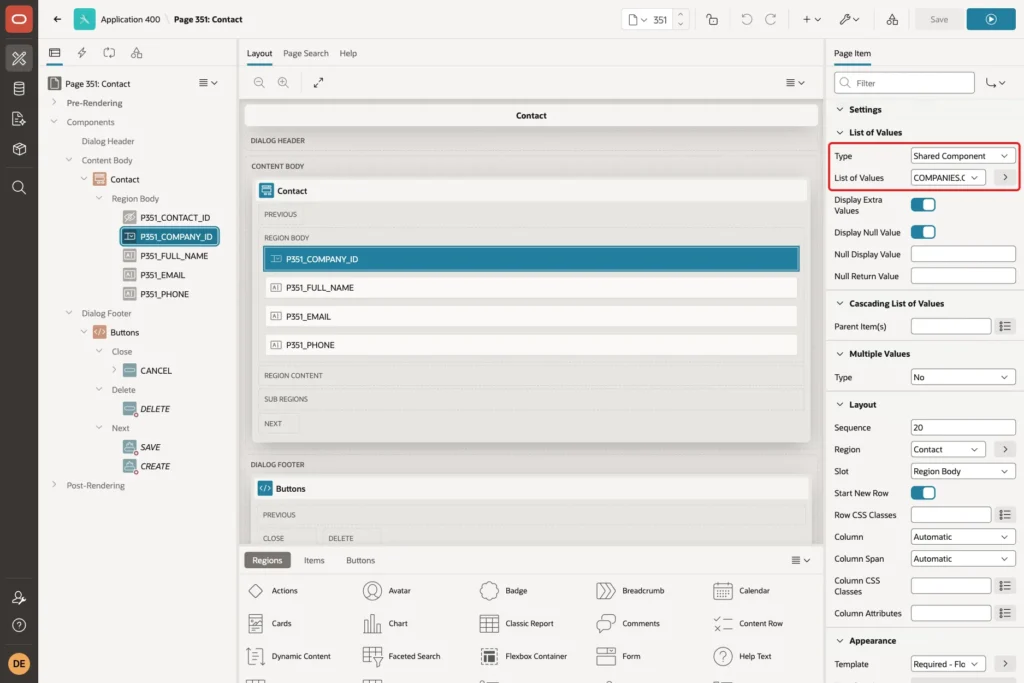Open the Slot Region Body dropdown
This screenshot has width=1024, height=683.
pos(963,471)
